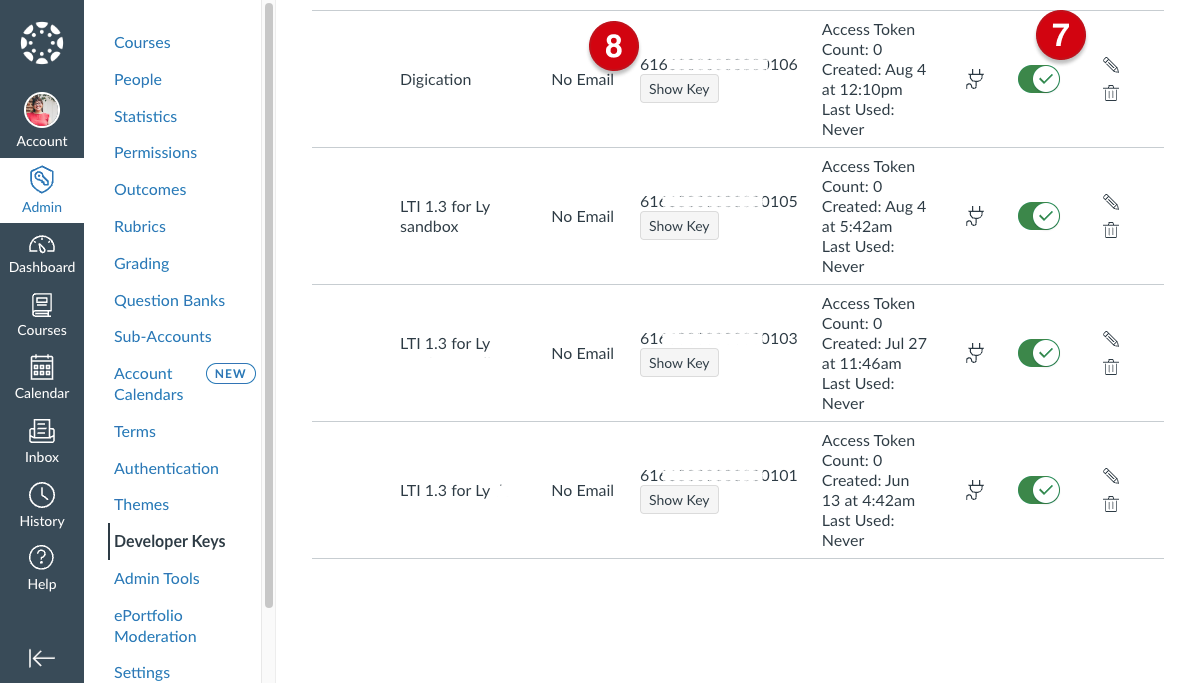Collapse the global navigation with arrow icon
This screenshot has width=1200, height=683.
click(x=42, y=657)
